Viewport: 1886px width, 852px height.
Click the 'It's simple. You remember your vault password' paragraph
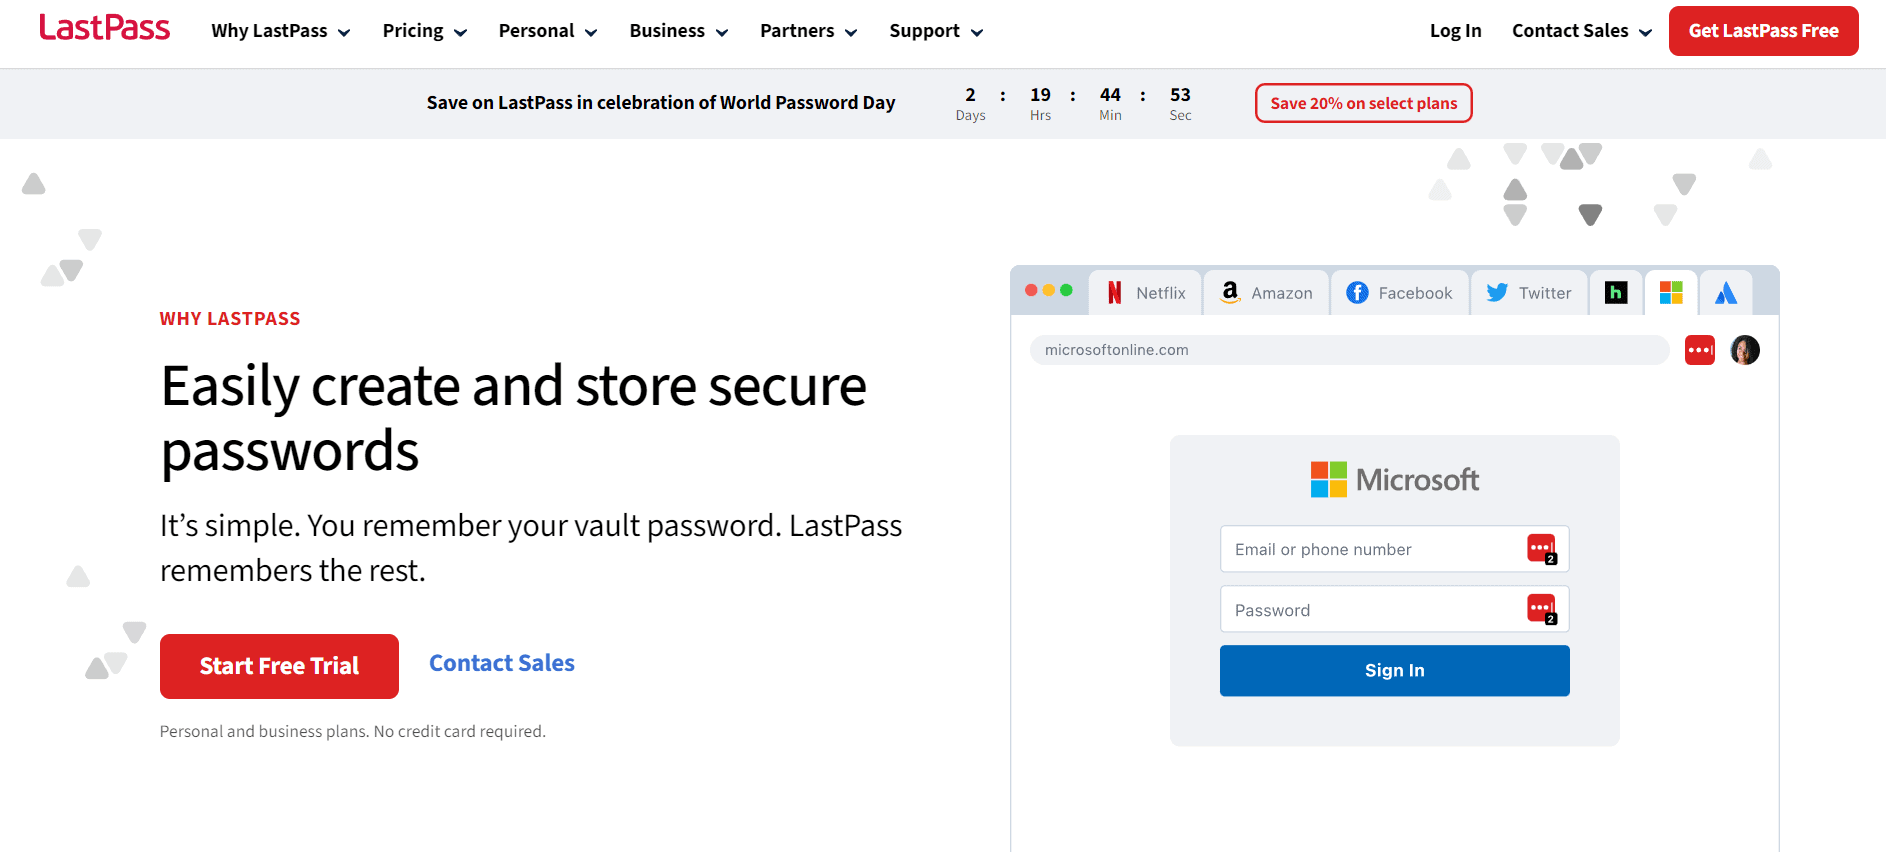531,548
